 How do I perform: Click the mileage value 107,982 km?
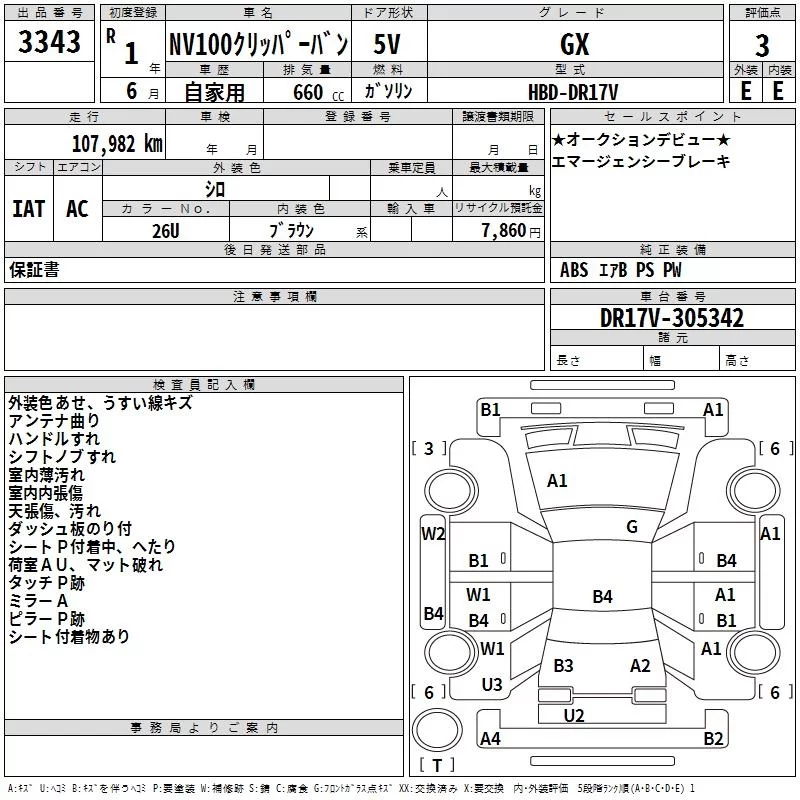[x=117, y=143]
